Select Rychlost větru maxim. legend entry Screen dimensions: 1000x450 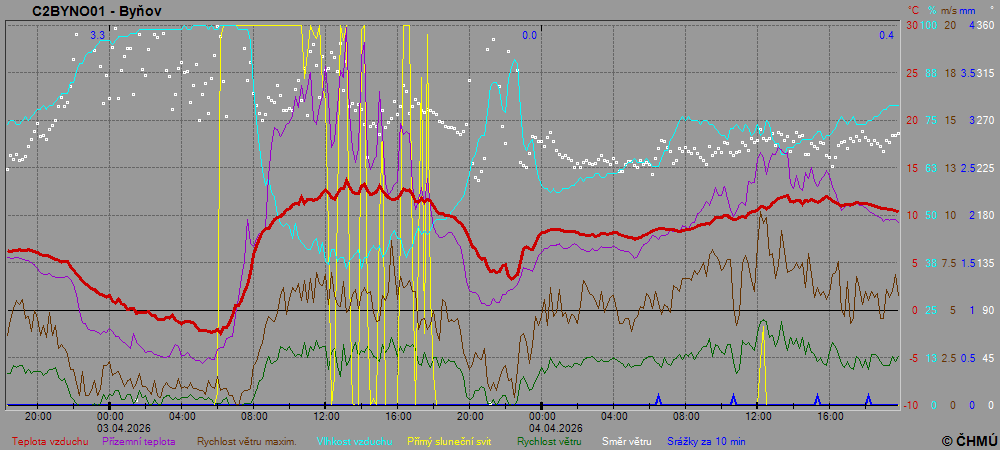[x=247, y=440]
